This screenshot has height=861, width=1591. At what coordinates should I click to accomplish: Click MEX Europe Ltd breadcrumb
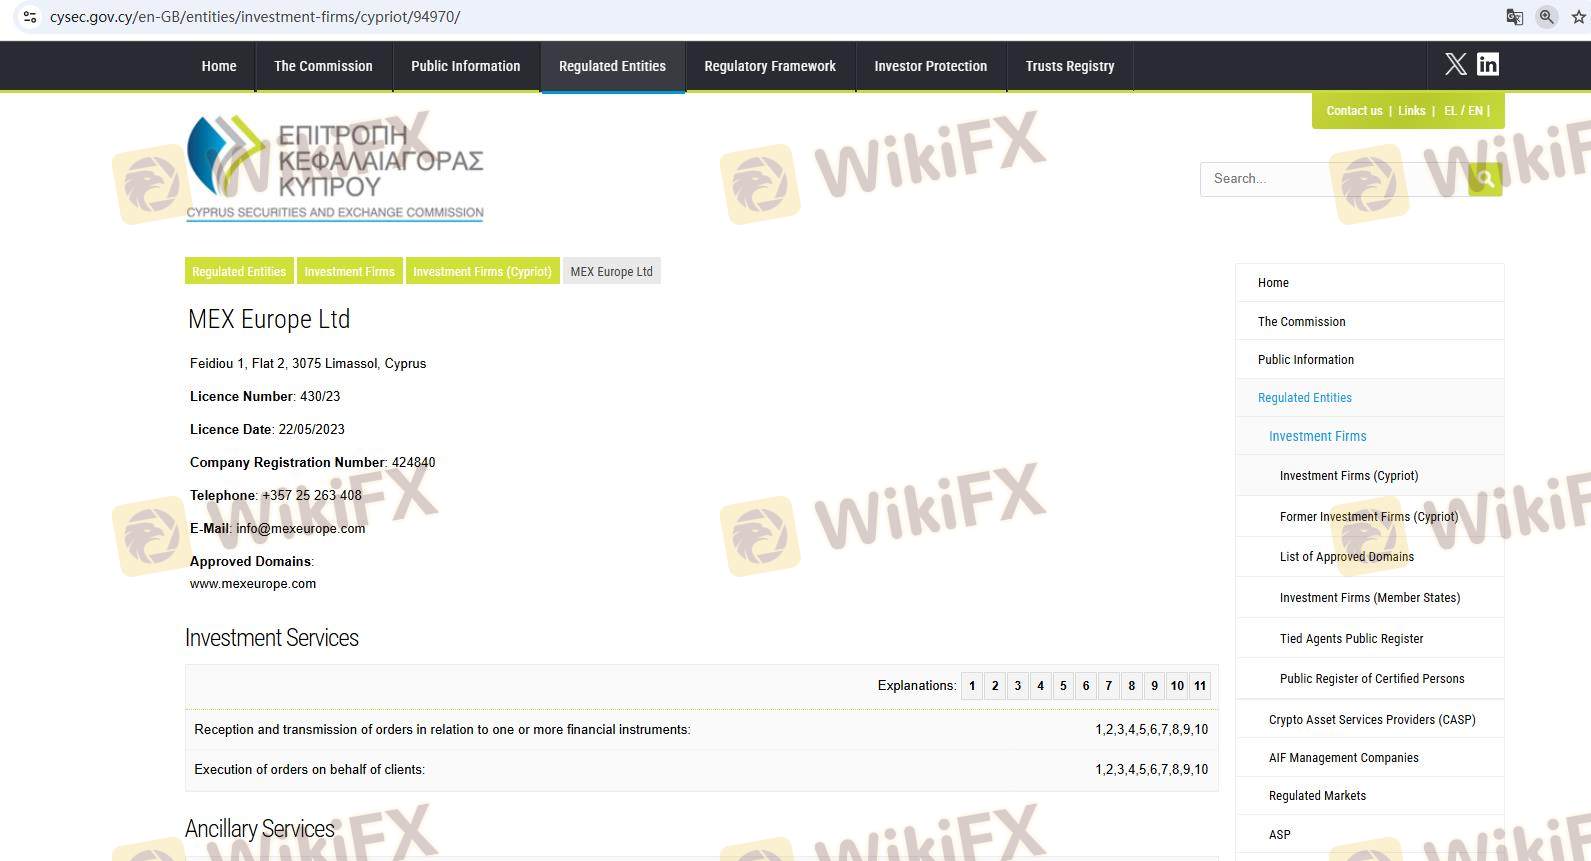click(x=611, y=271)
